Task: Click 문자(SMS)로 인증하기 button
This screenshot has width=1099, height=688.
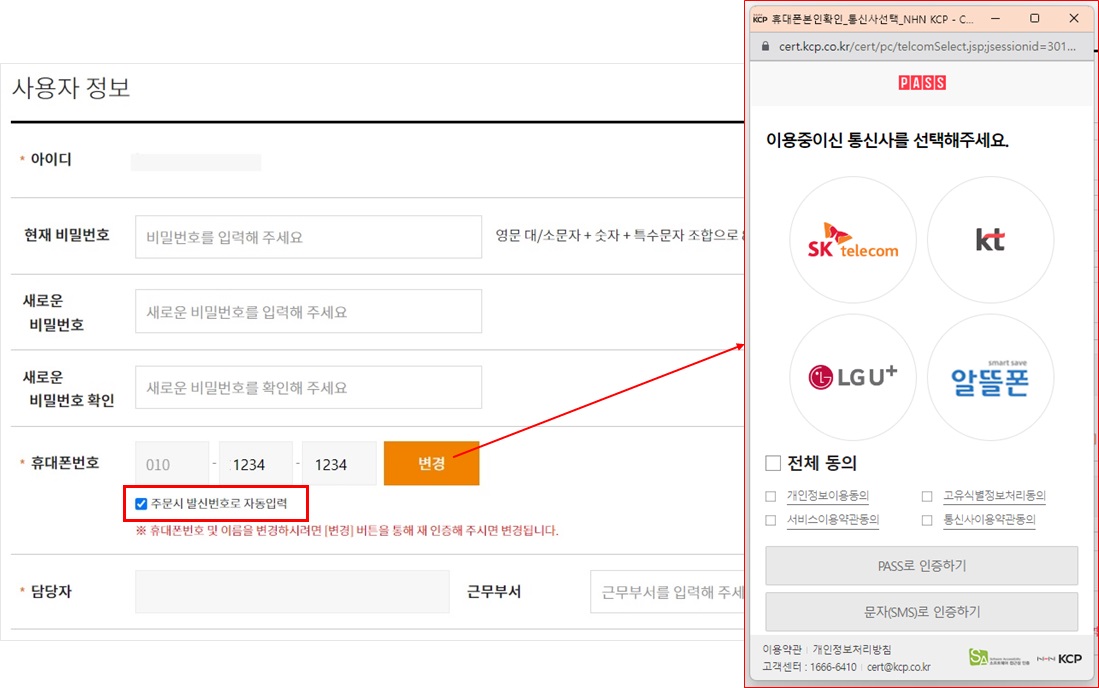Action: [922, 612]
